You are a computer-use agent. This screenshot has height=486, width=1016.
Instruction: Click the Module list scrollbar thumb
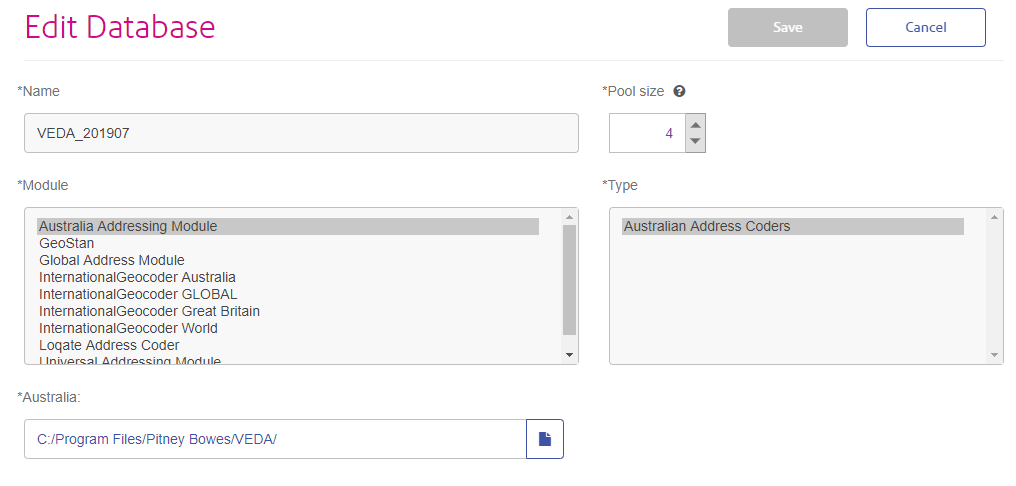pyautogui.click(x=570, y=280)
